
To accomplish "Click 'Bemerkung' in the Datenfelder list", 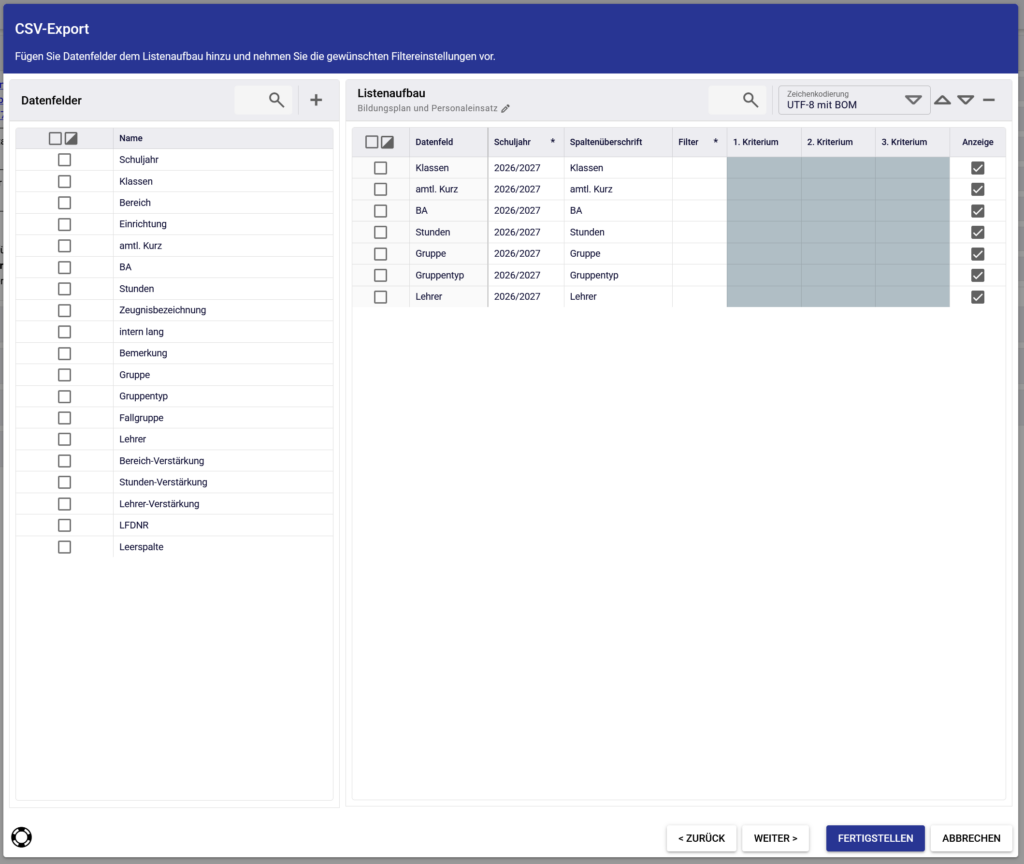I will 143,353.
